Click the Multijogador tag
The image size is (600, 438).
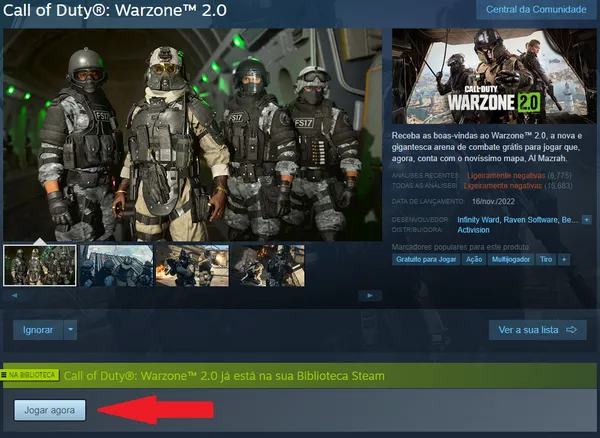[x=511, y=259]
